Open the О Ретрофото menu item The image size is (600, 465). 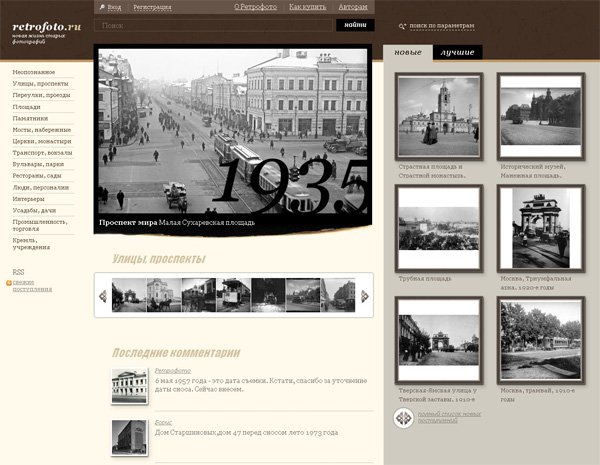tap(256, 7)
